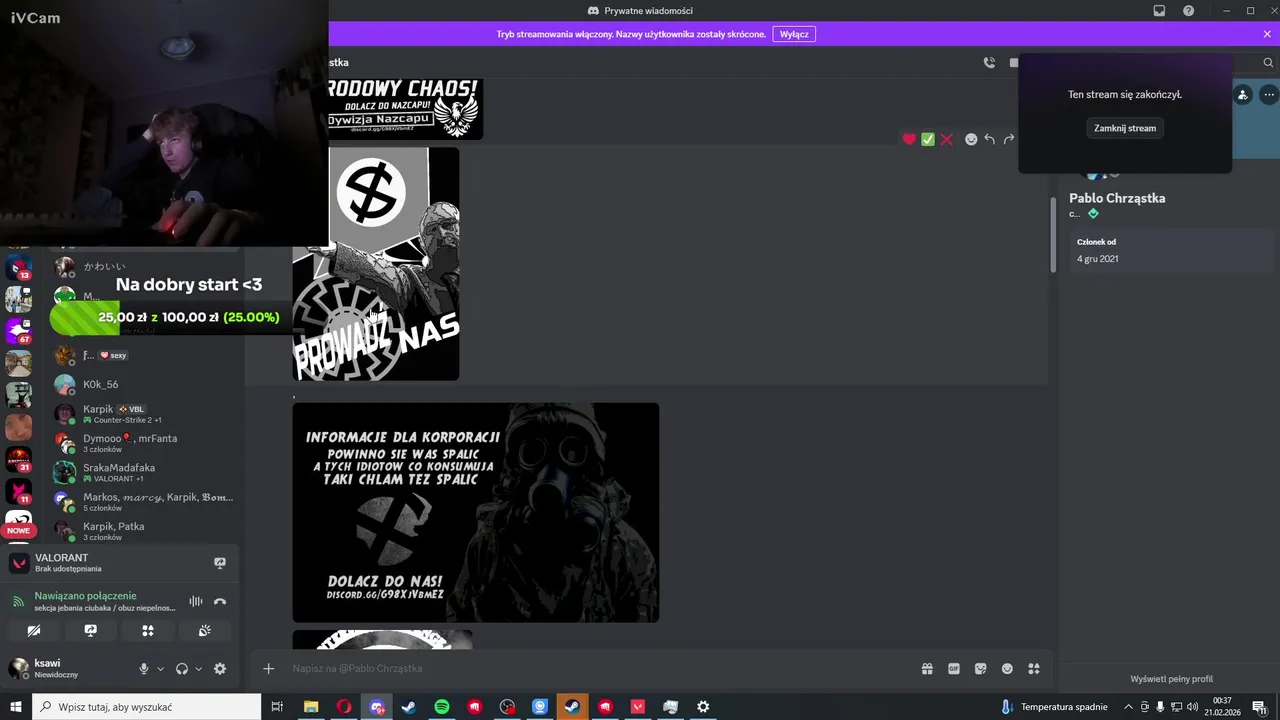Add heart reaction to the message

click(x=909, y=139)
